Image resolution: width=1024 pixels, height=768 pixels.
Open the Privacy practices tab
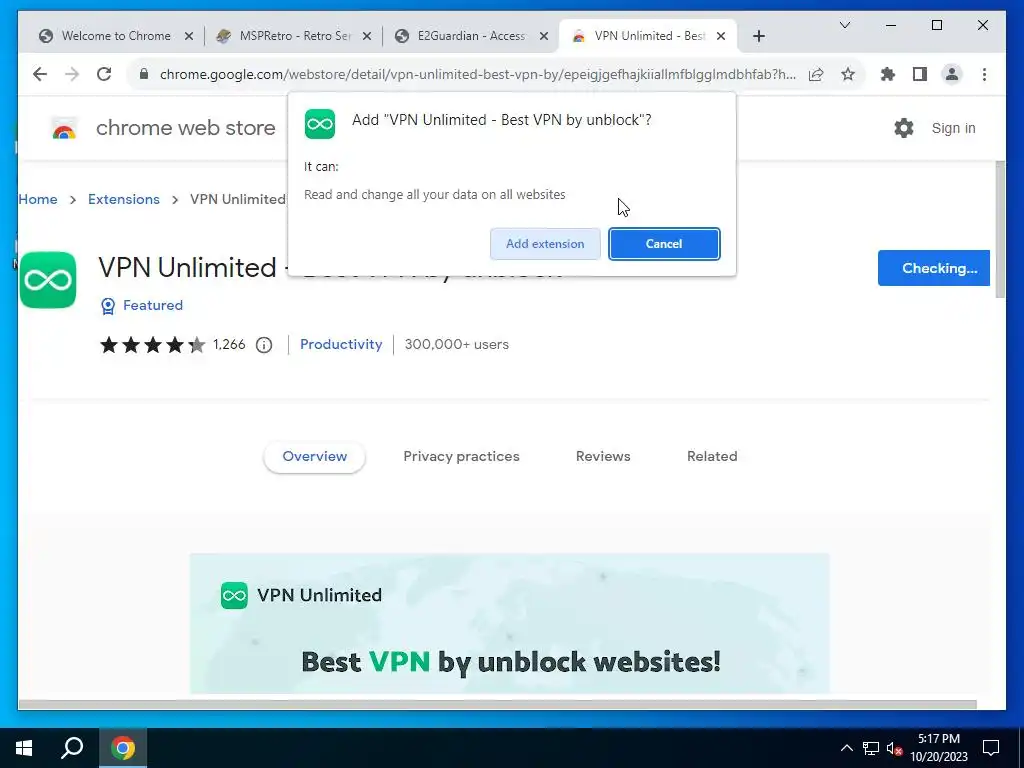click(461, 456)
